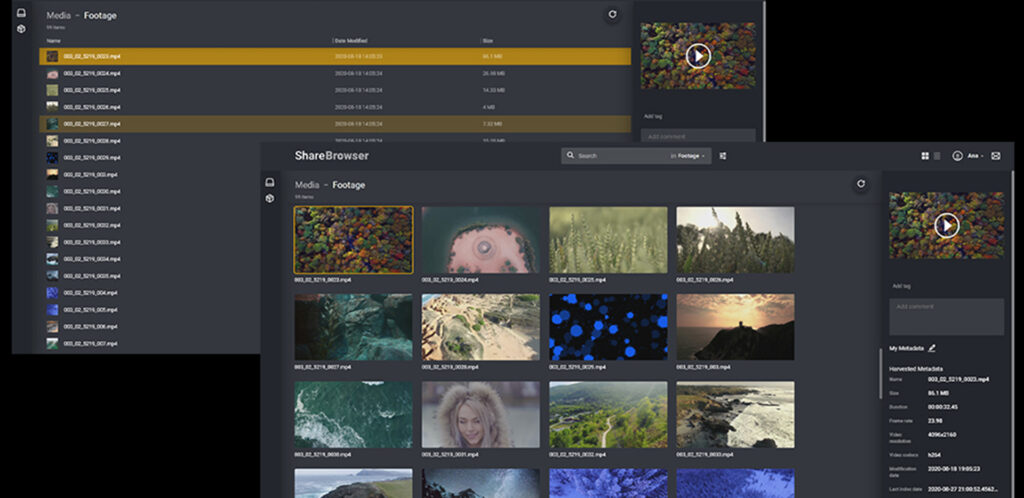Click the My Metadata heading
1024x498 pixels.
click(906, 349)
